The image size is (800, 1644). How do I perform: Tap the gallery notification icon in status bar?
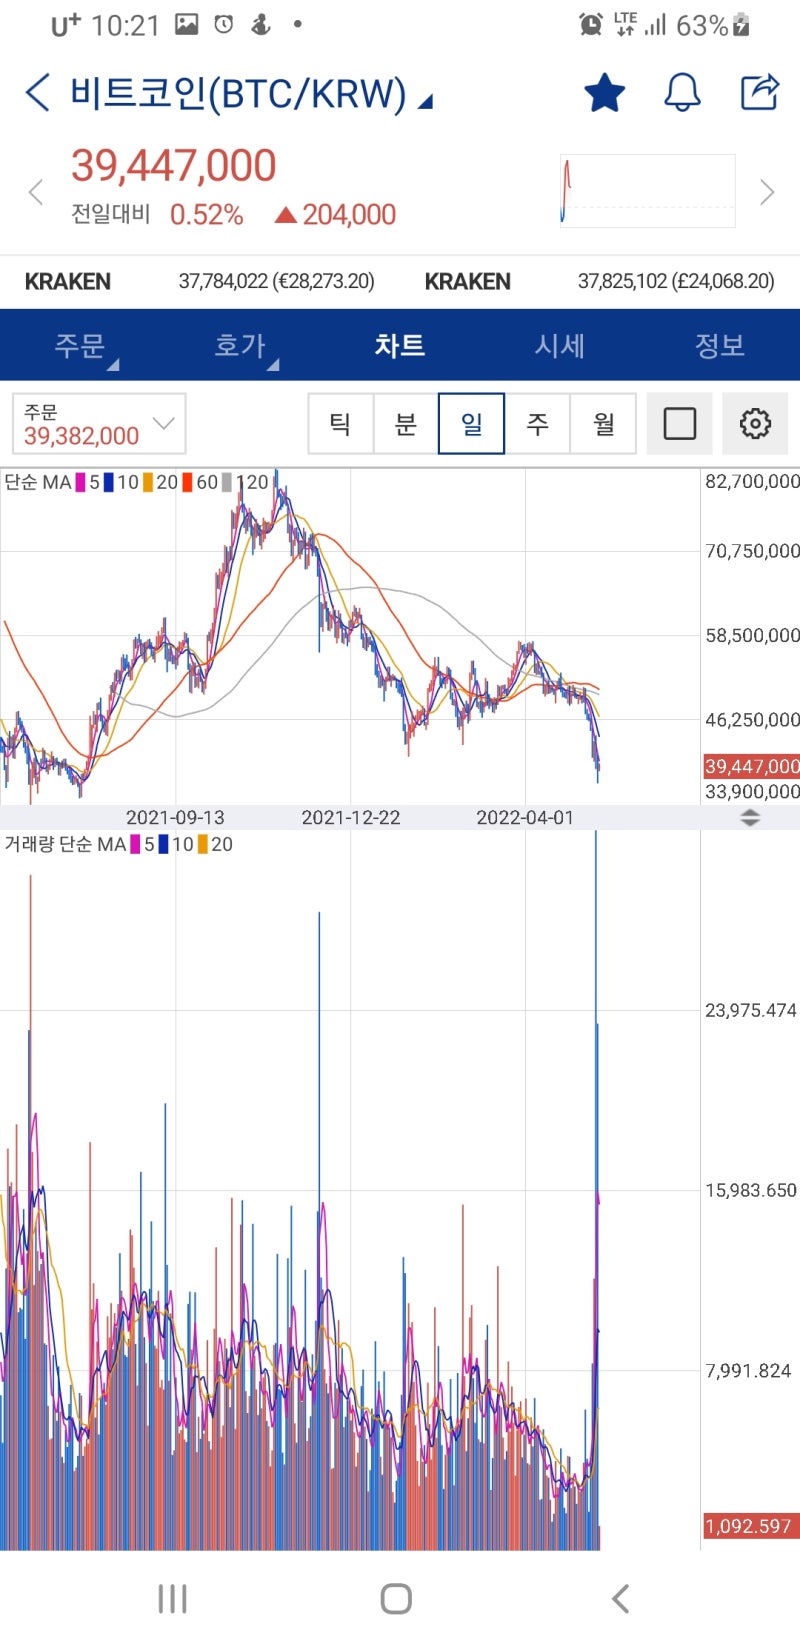(187, 25)
